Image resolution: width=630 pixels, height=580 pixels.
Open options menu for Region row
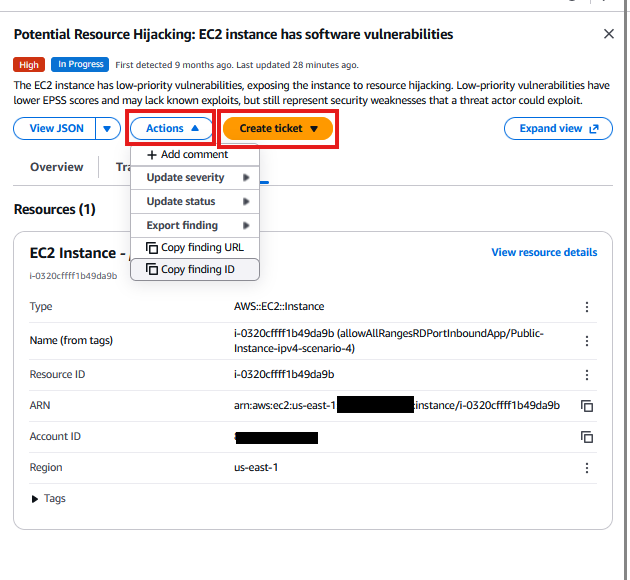[587, 468]
